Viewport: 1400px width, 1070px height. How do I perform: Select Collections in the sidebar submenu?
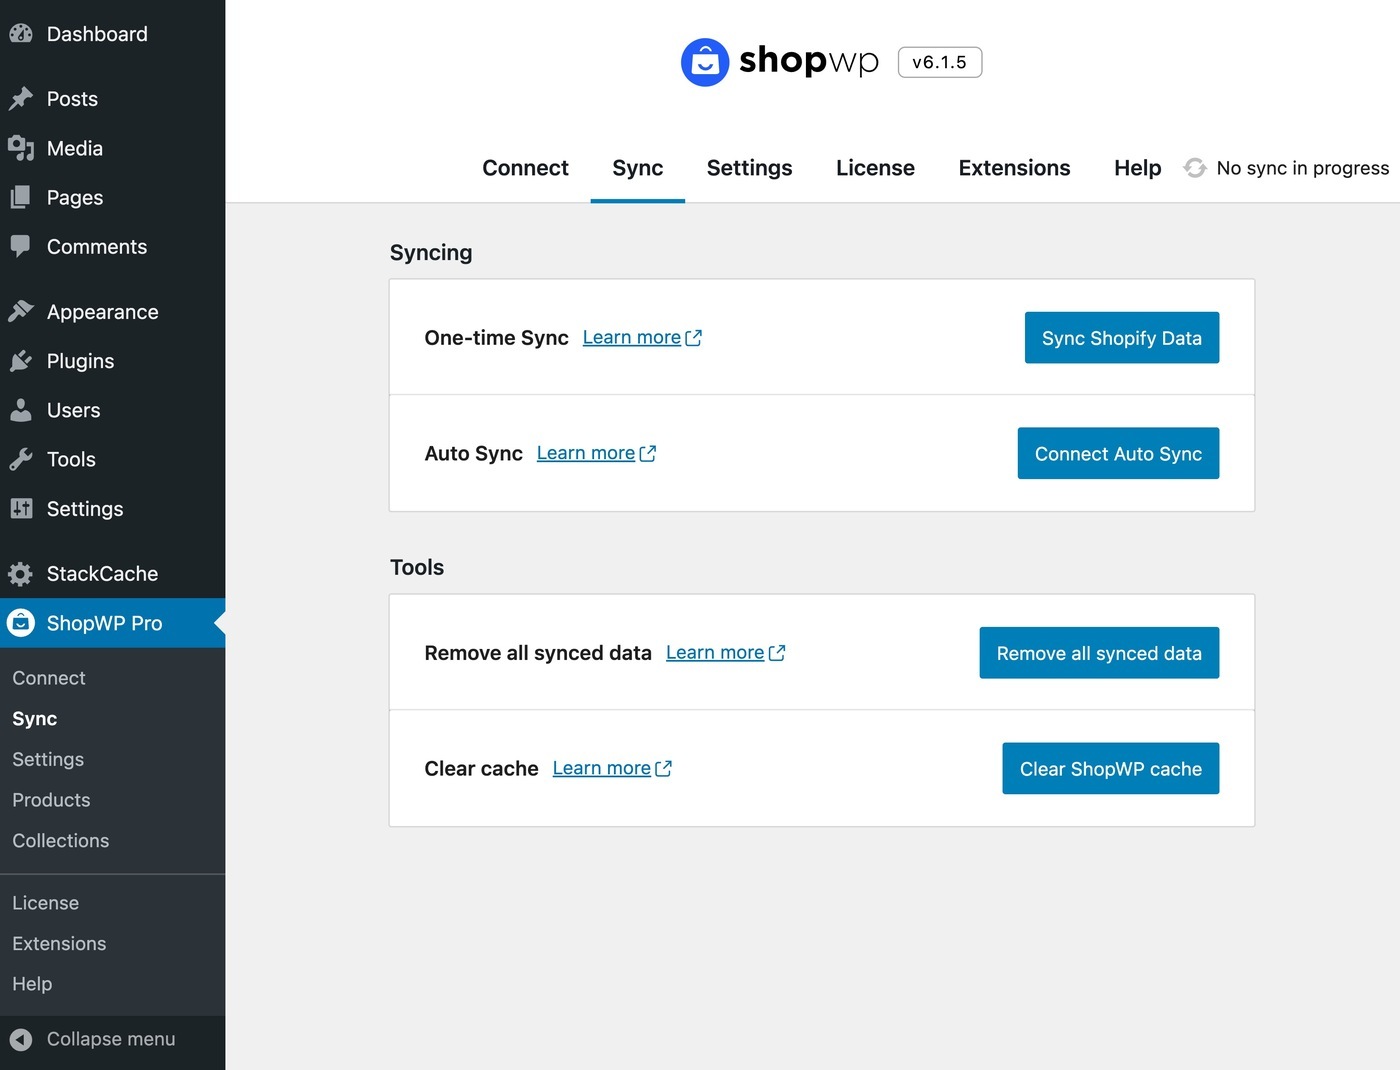(61, 841)
